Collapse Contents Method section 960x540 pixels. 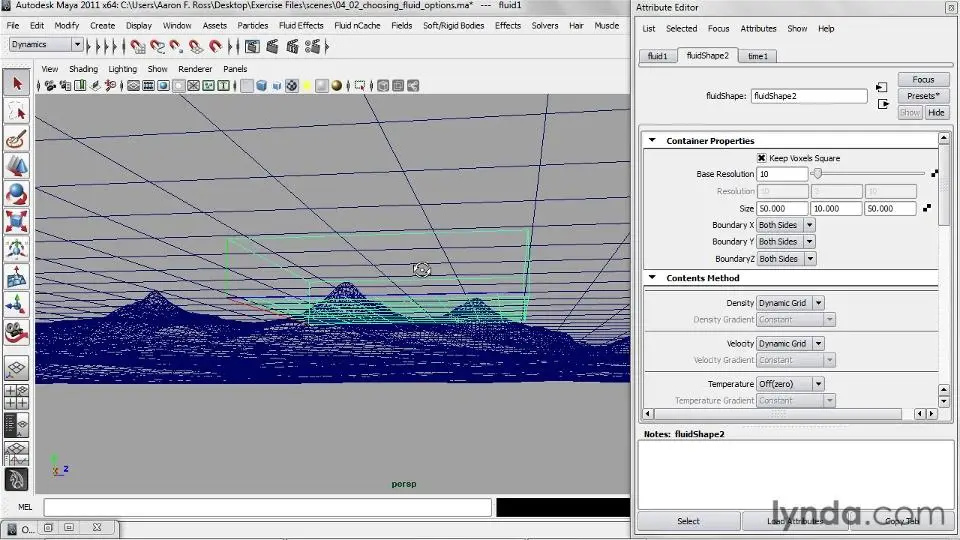(653, 277)
